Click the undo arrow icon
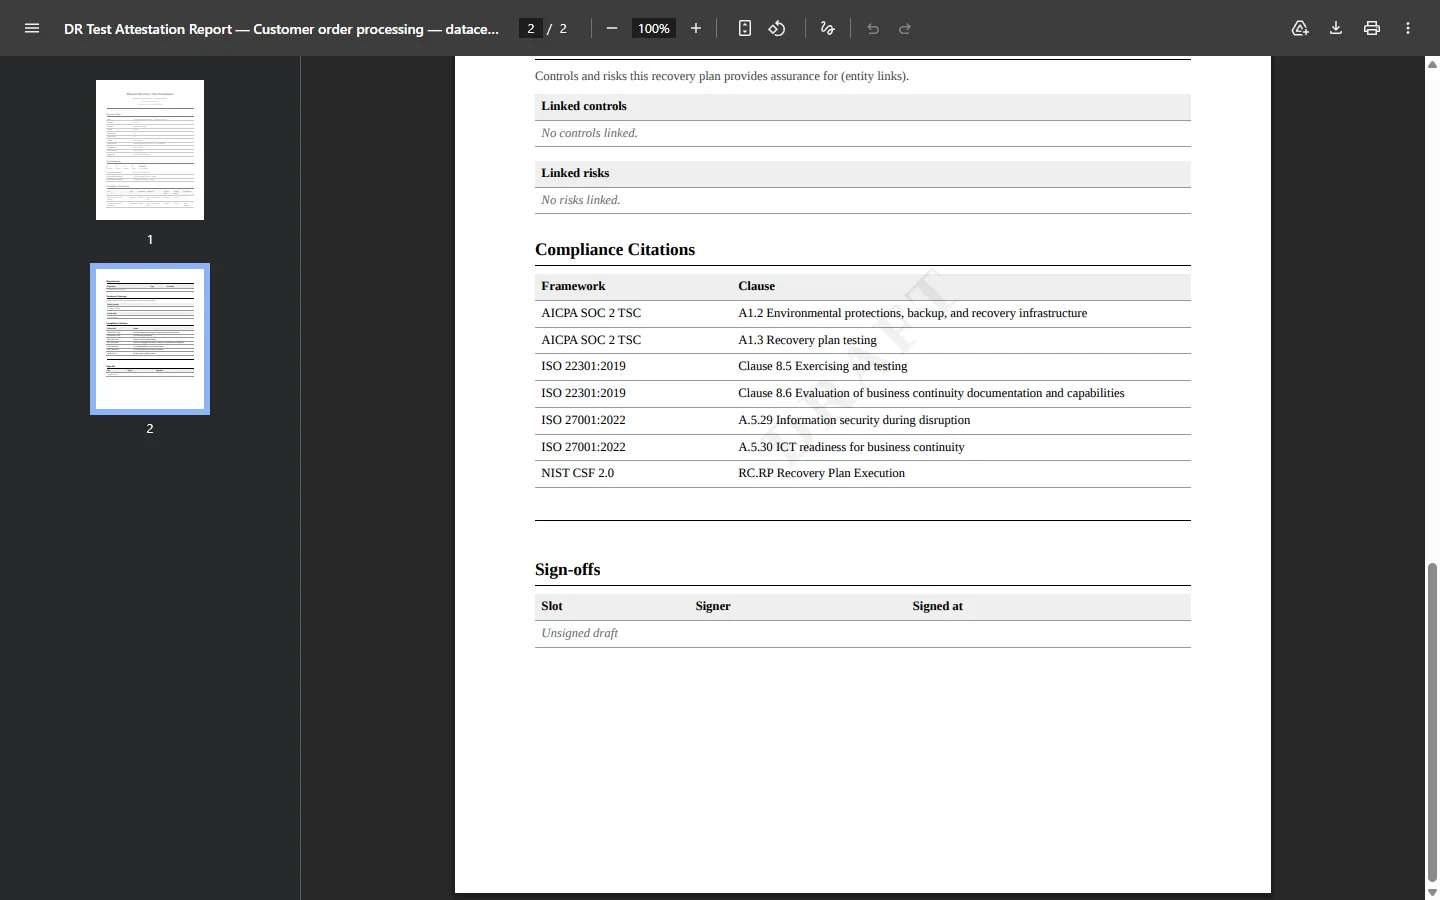 tap(873, 28)
